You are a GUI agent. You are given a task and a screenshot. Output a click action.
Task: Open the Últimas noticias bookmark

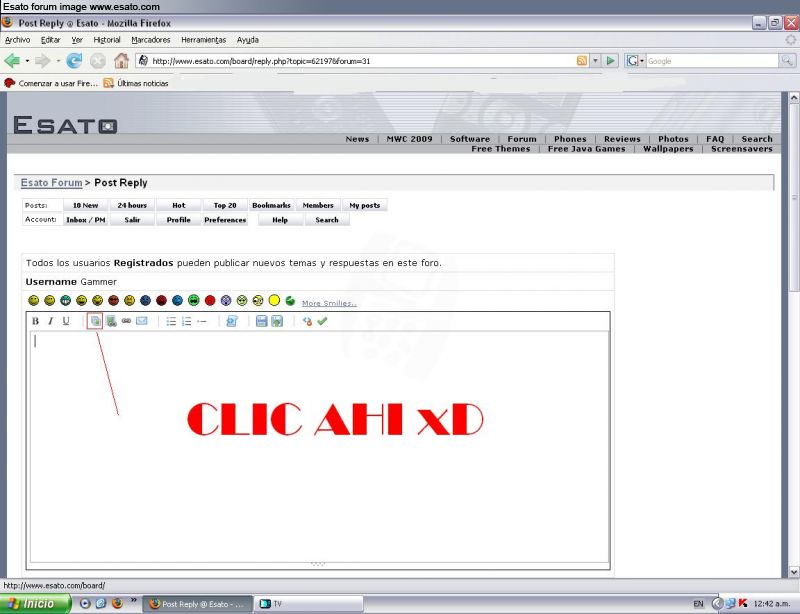pyautogui.click(x=136, y=83)
